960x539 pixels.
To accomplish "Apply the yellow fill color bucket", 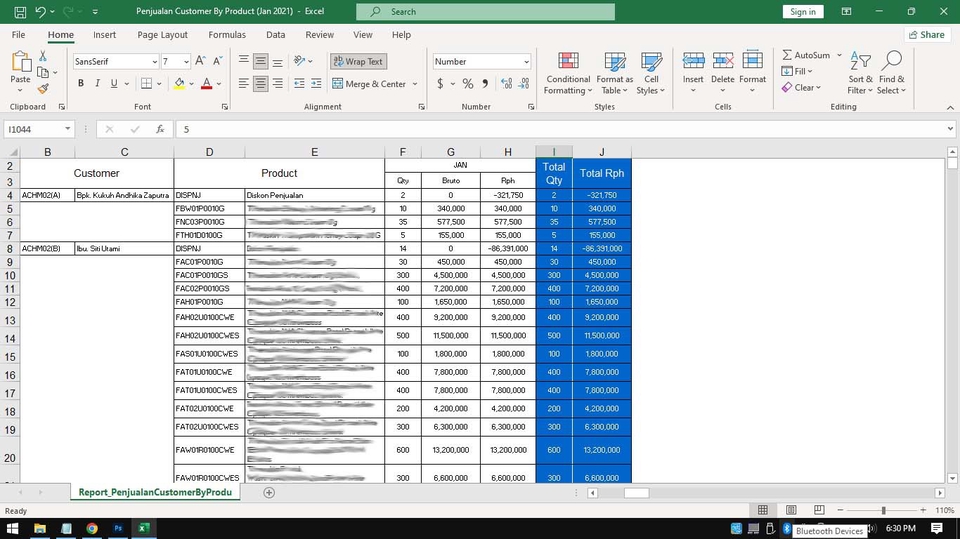I will [179, 83].
